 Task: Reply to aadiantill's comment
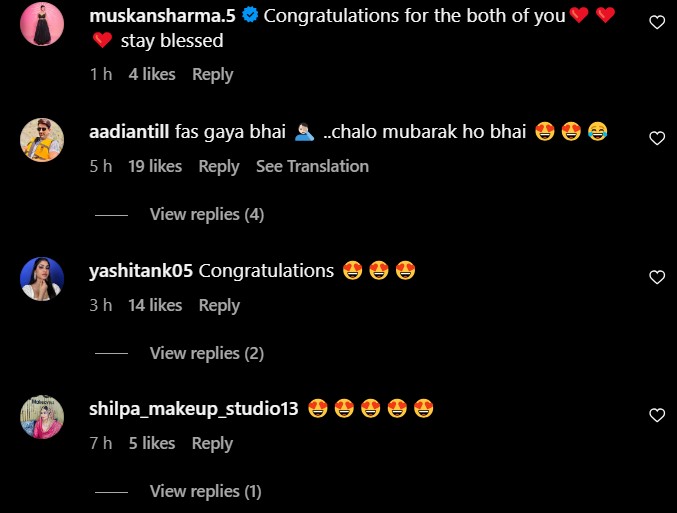coord(219,166)
